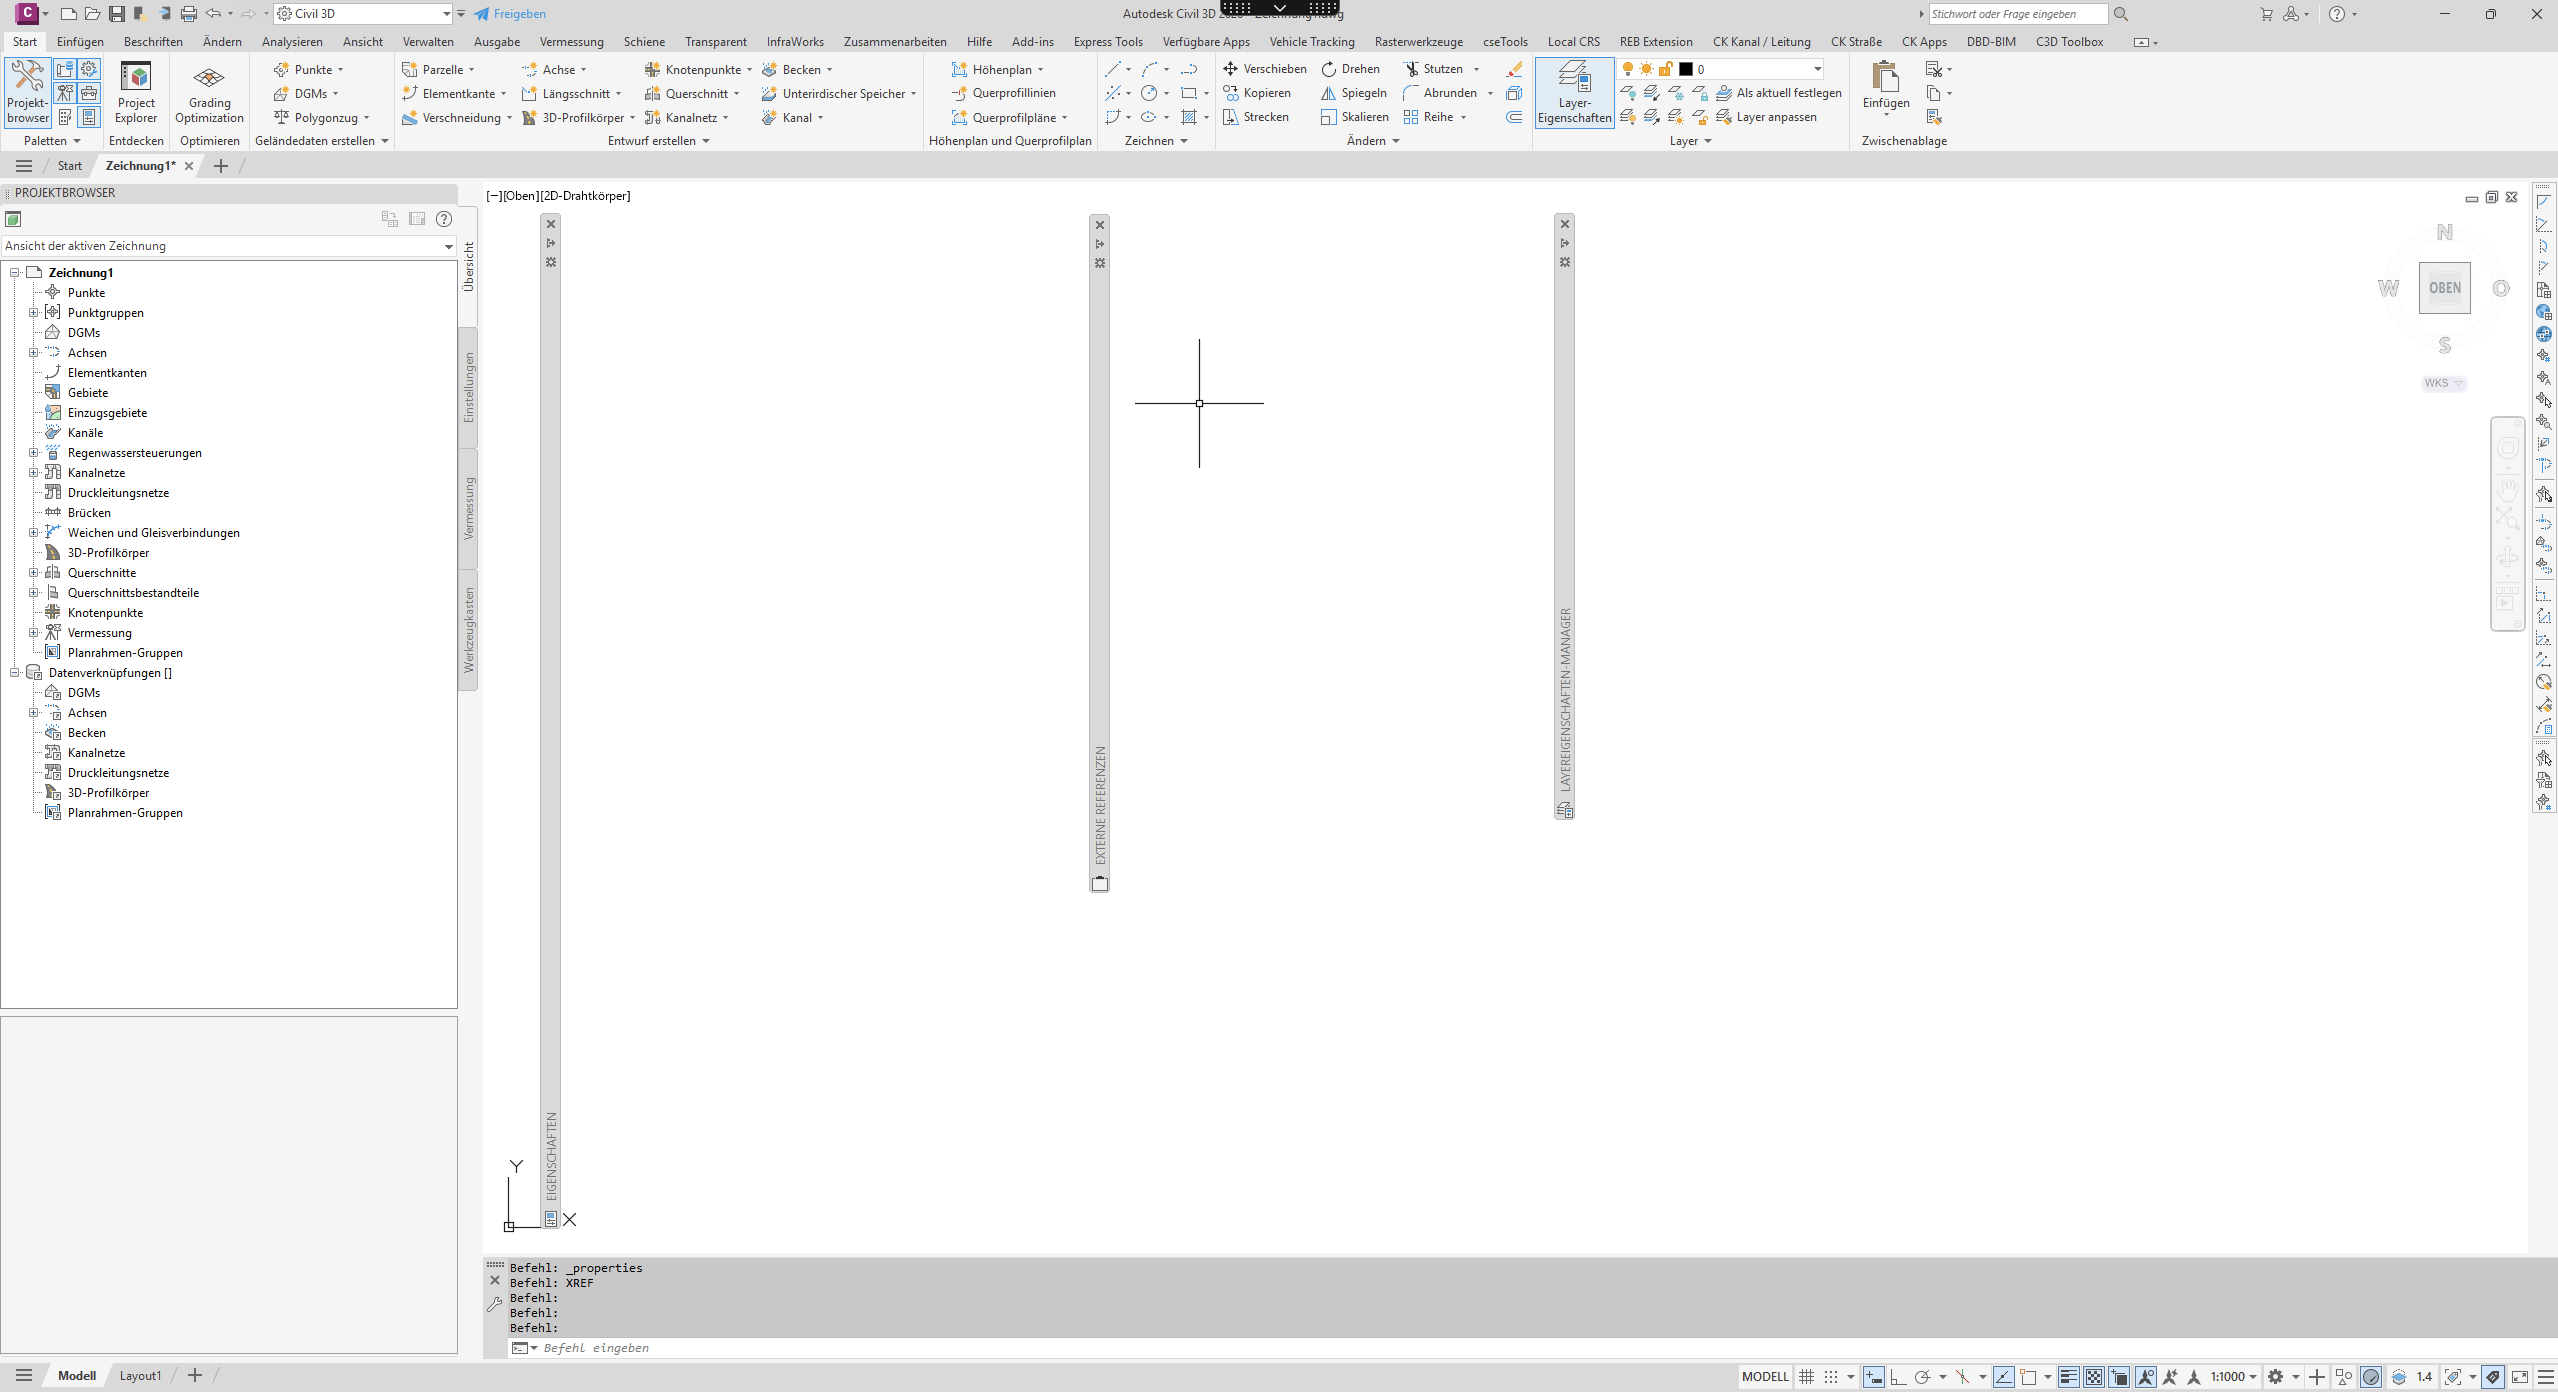2558x1392 pixels.
Task: Create a new drawing with the New icon
Action: click(68, 14)
